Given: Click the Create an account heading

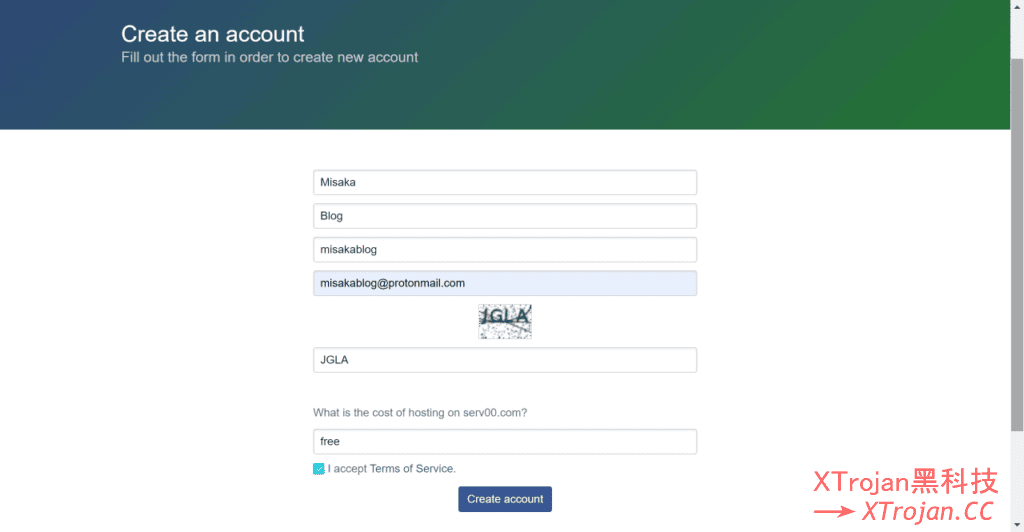Looking at the screenshot, I should pyautogui.click(x=213, y=35).
